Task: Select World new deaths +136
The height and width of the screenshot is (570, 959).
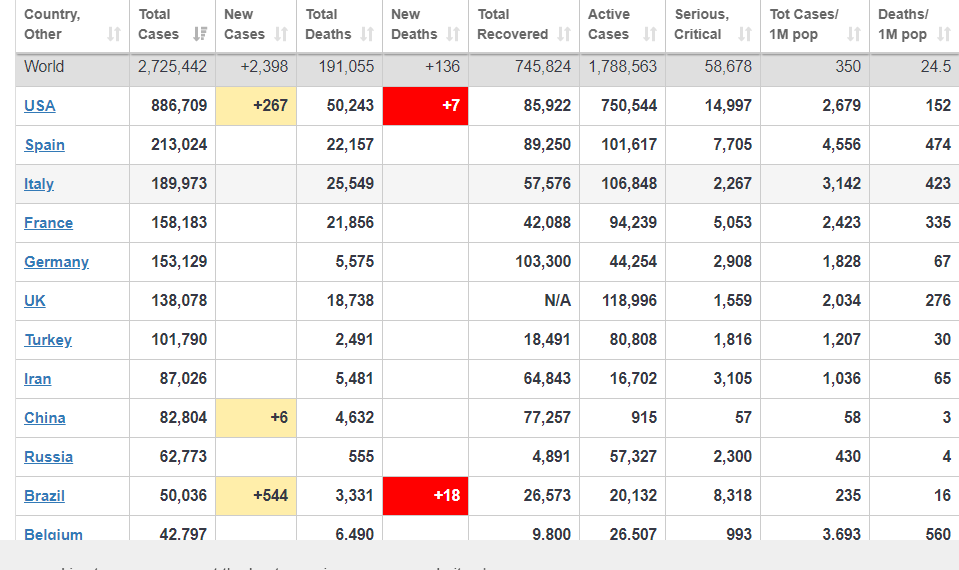Action: tap(442, 67)
